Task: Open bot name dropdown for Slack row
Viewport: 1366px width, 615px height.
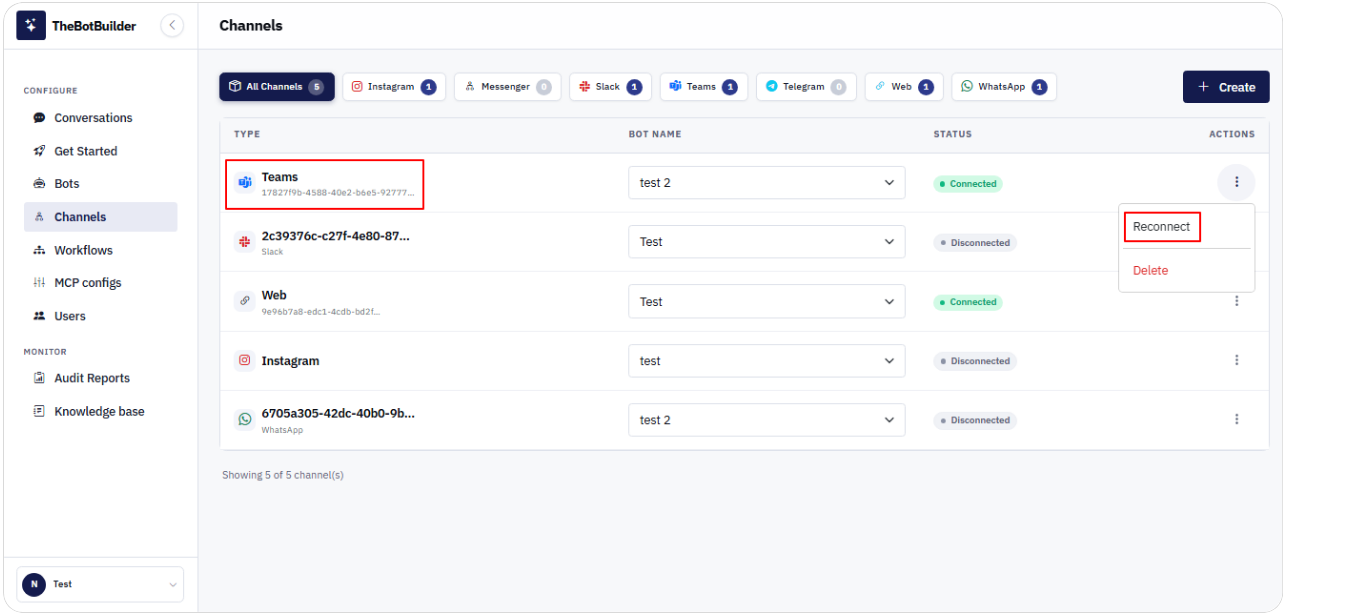Action: tap(767, 242)
